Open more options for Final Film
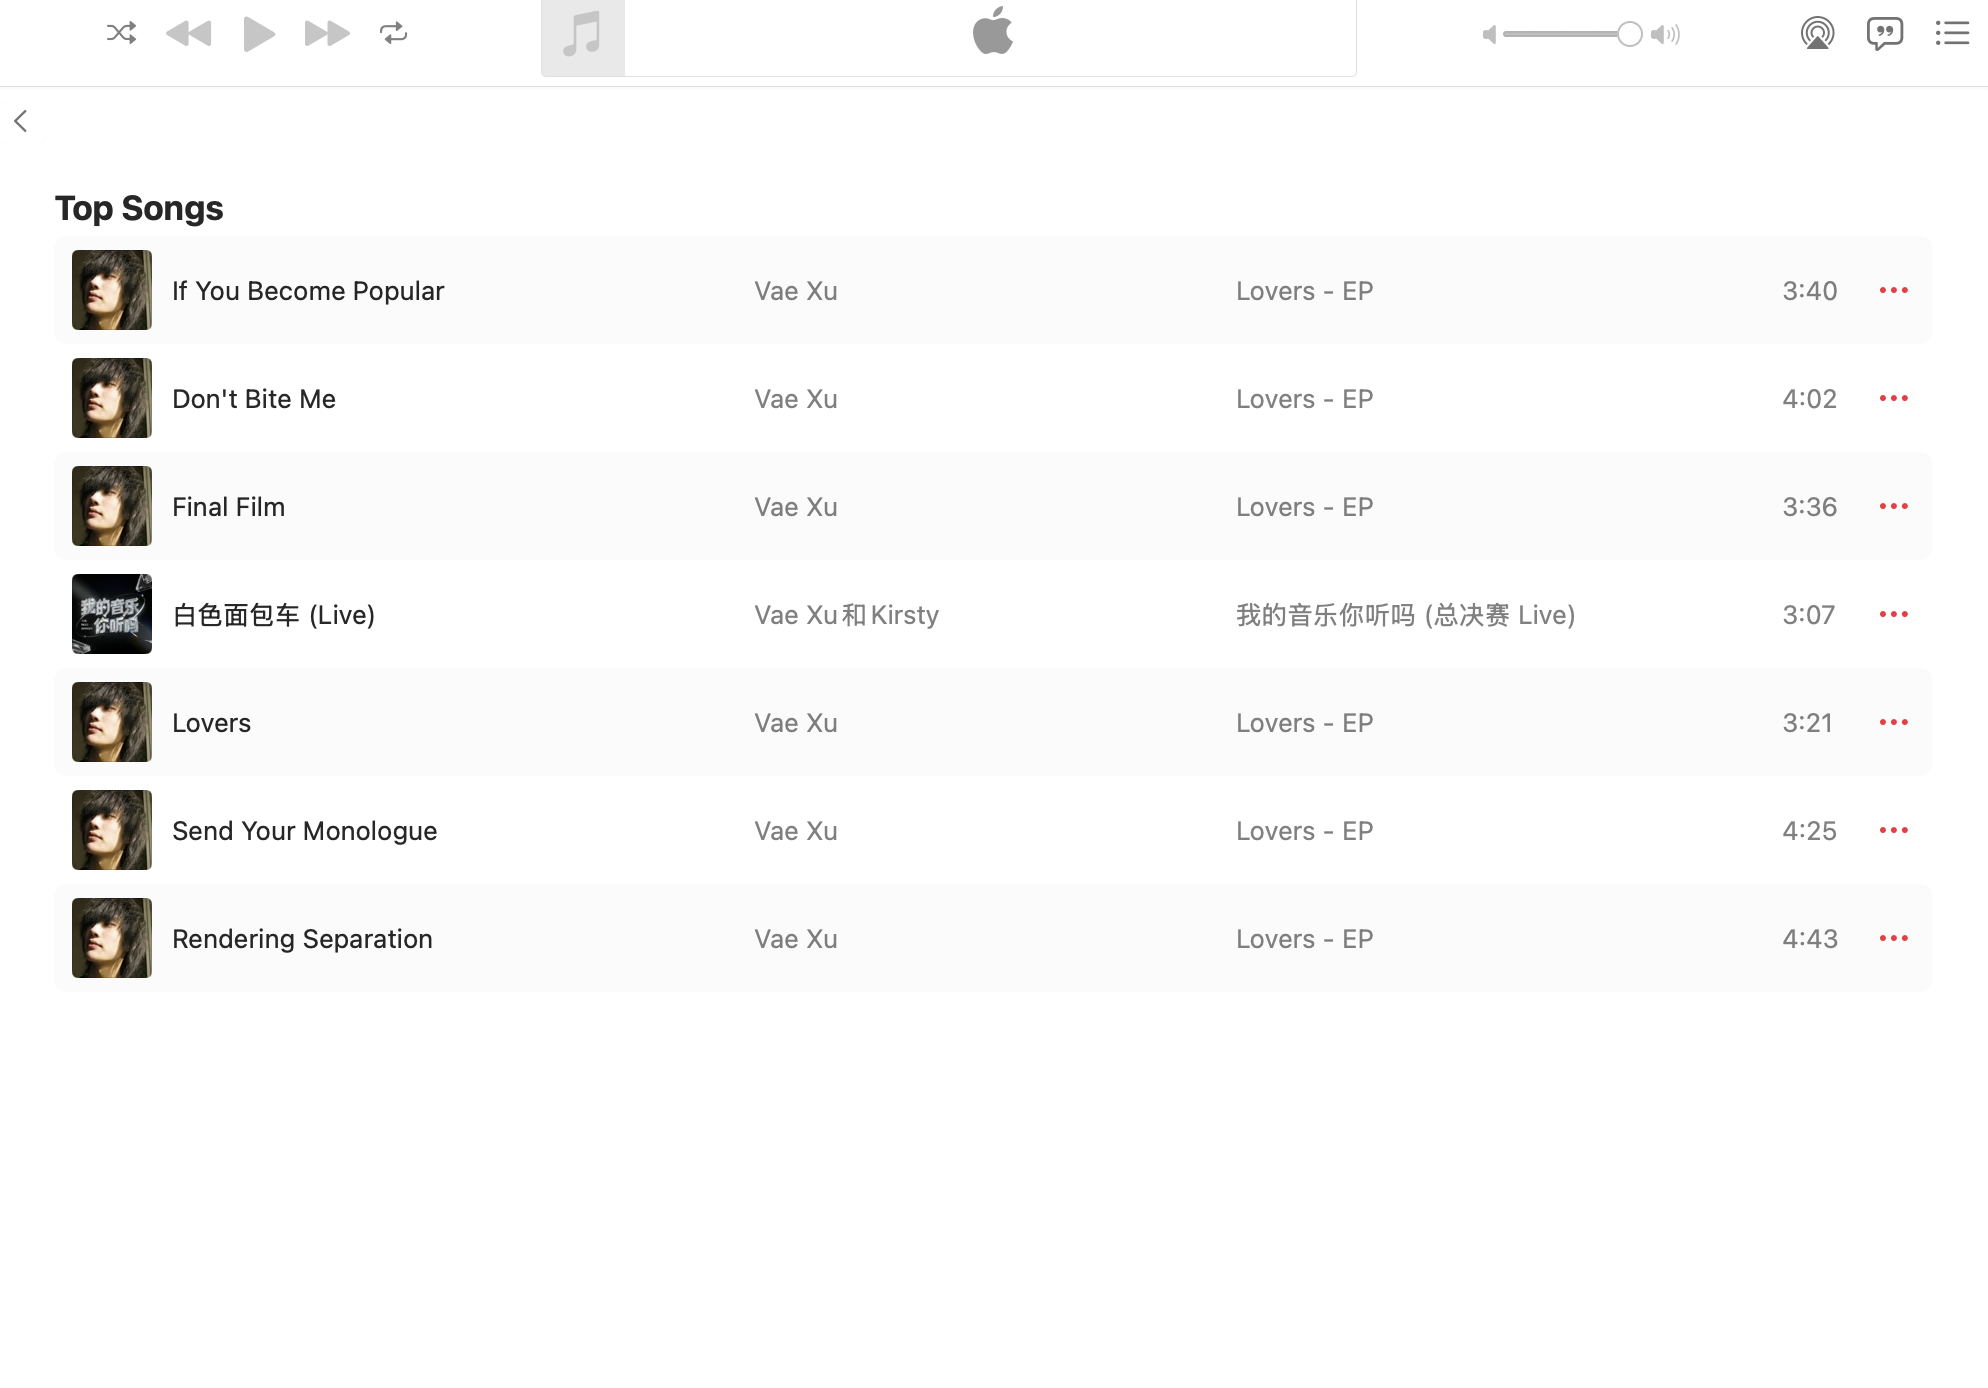This screenshot has height=1388, width=1988. (1893, 506)
